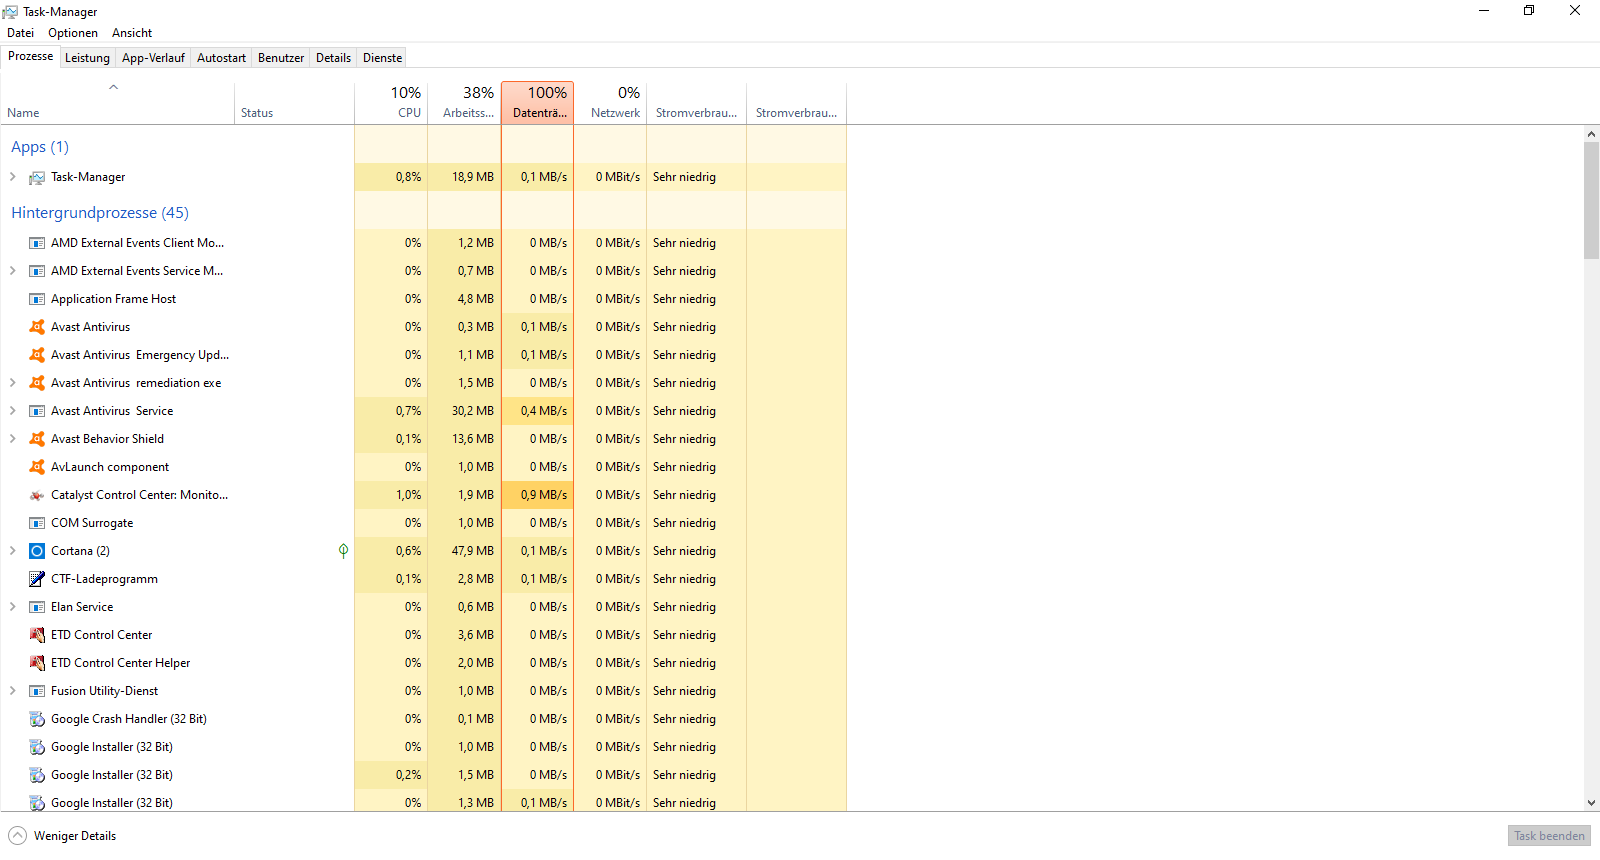Sort by the Netzwerk column header
The height and width of the screenshot is (860, 1600).
point(610,103)
